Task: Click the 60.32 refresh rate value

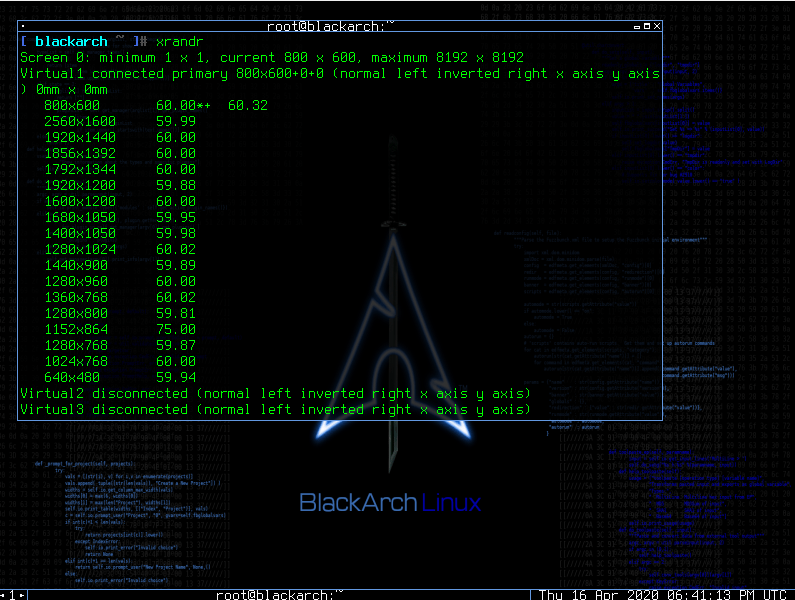Action: [x=247, y=105]
